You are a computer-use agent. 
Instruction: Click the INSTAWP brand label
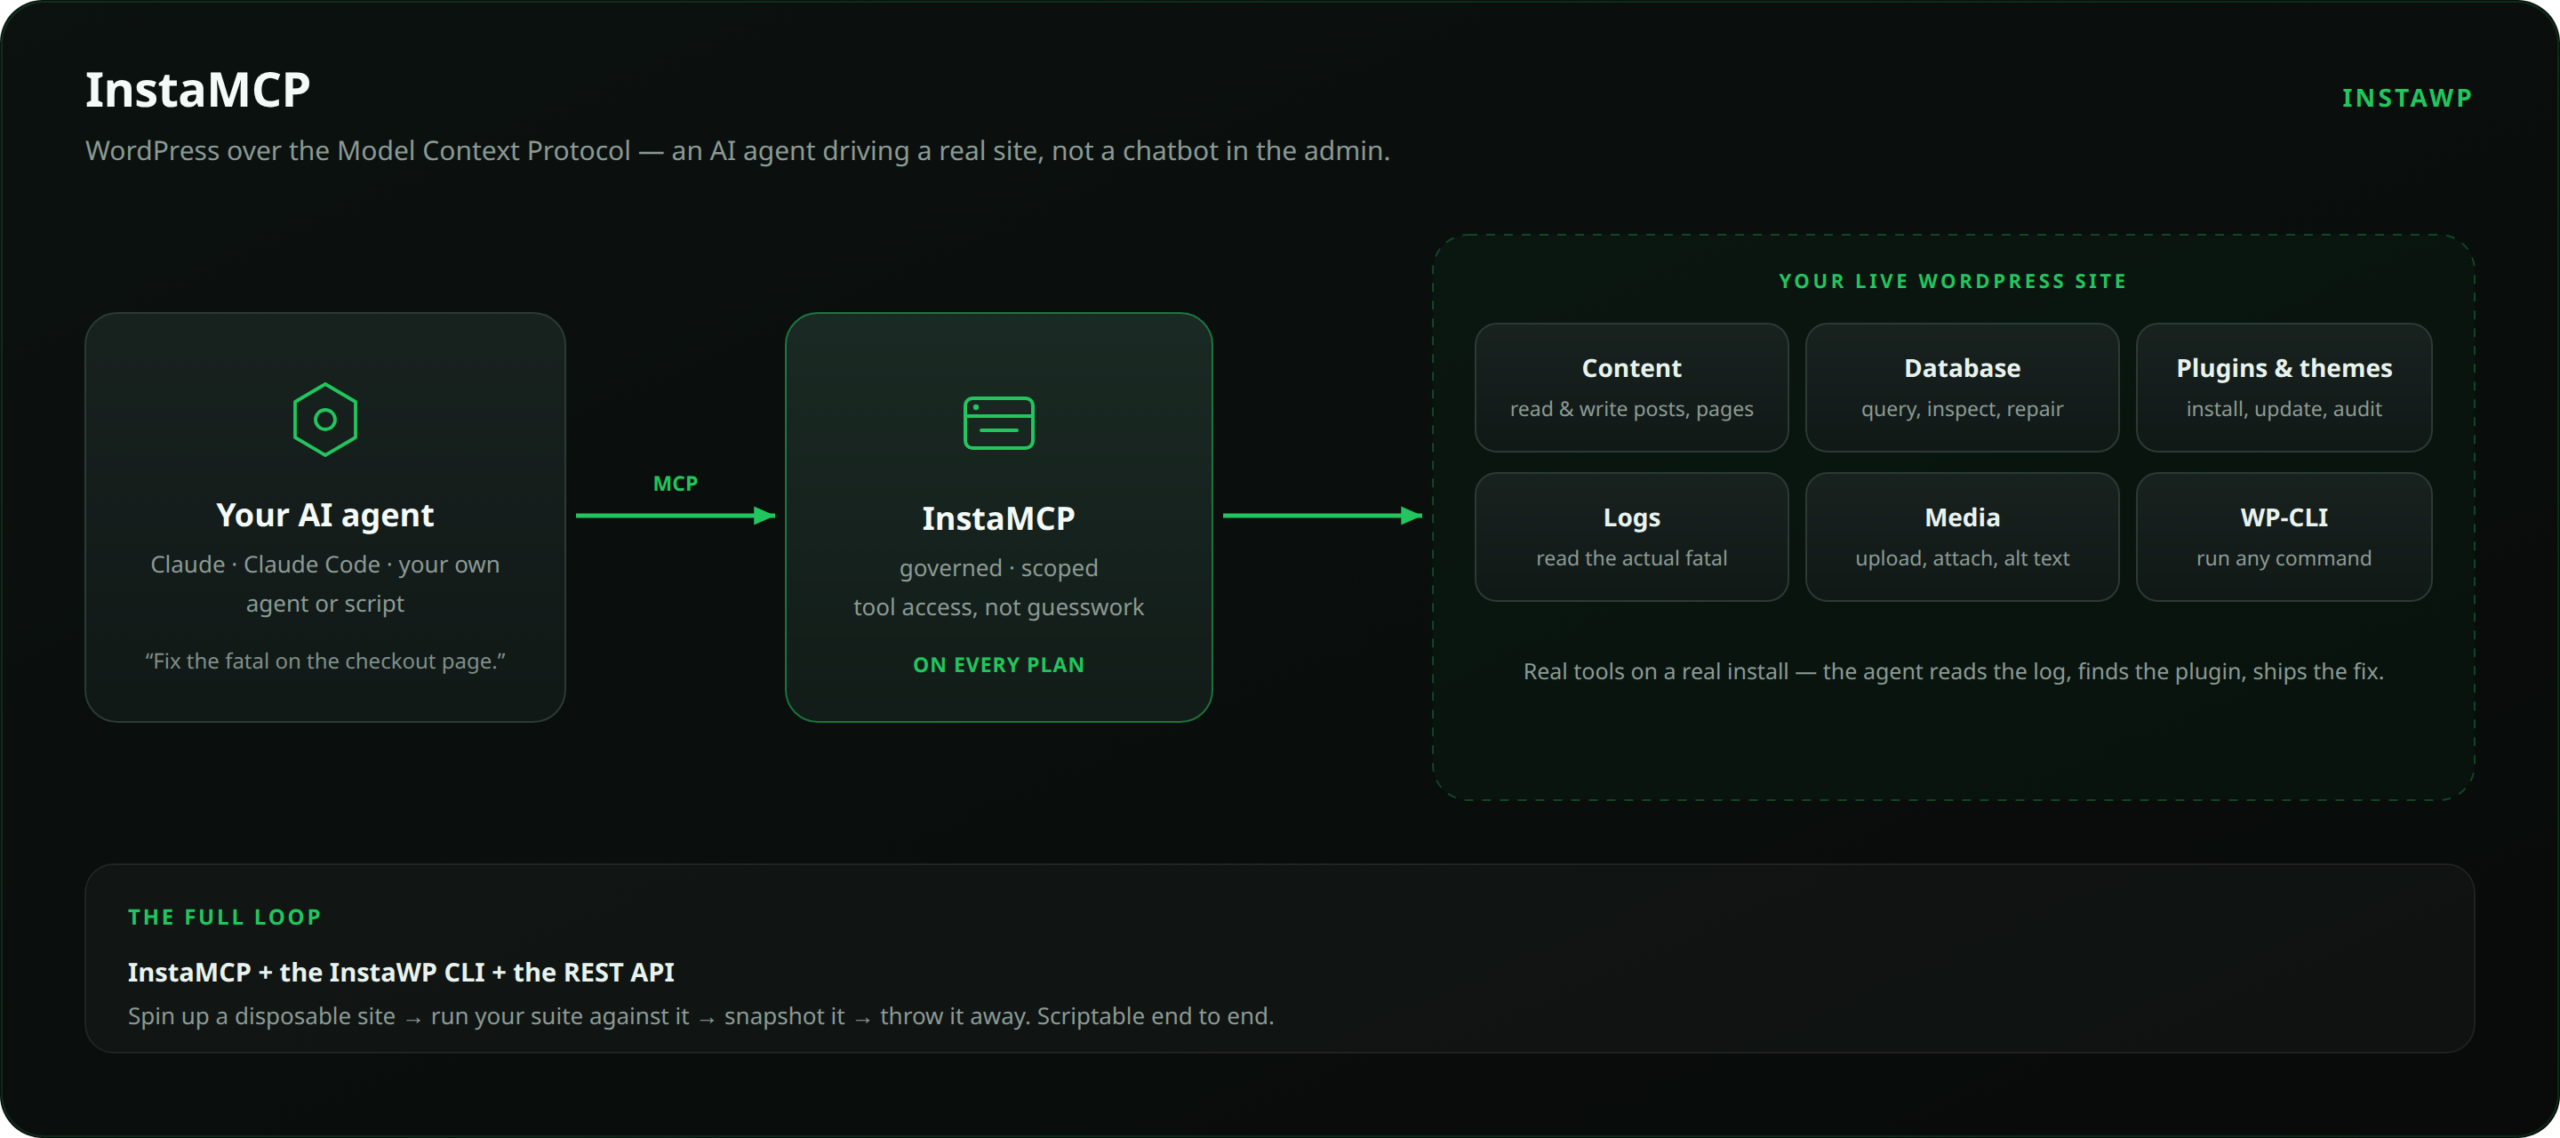[x=2407, y=98]
